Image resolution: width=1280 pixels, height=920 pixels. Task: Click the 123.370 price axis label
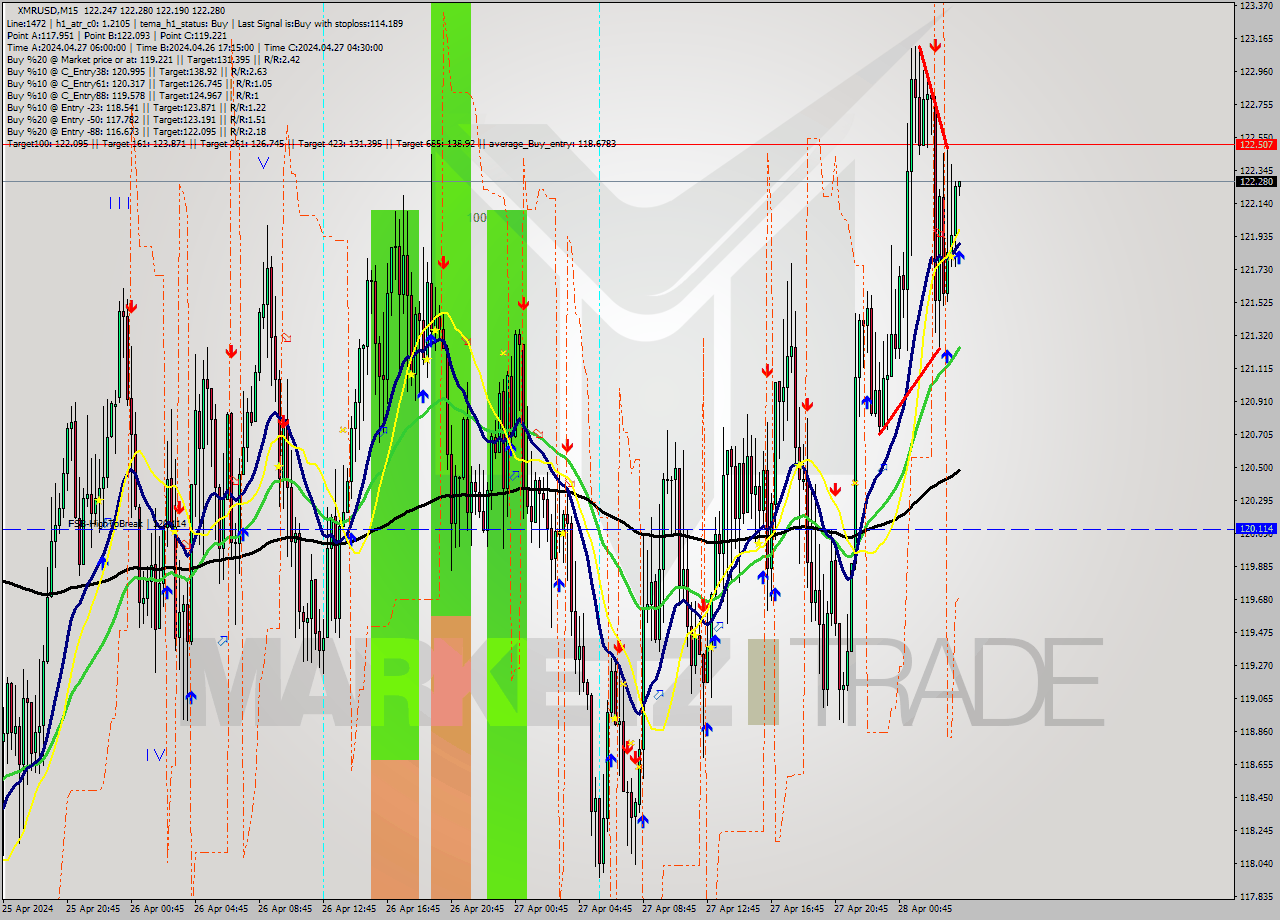tap(1256, 6)
